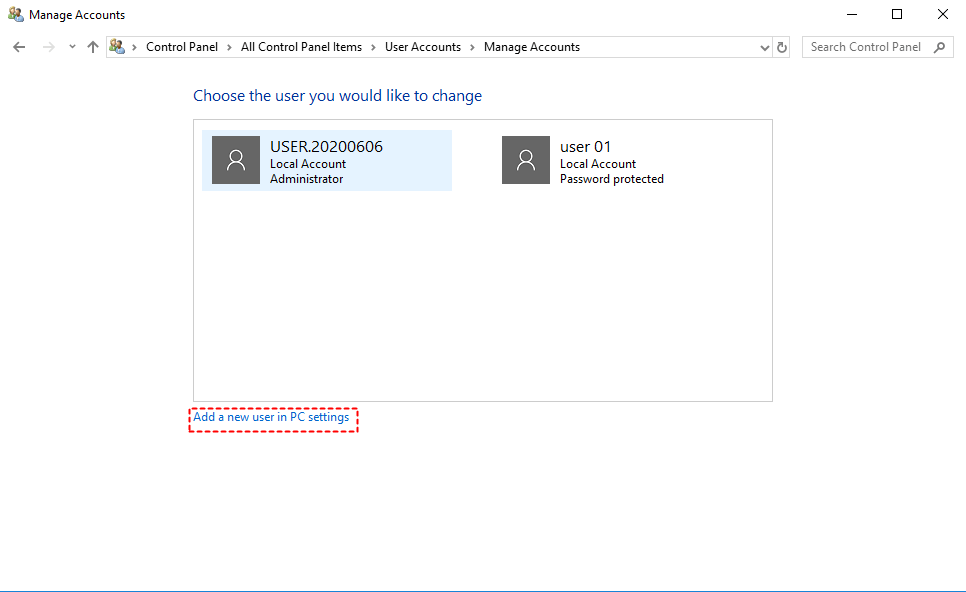Expand chevron before Control Panel breadcrumb
This screenshot has width=966, height=592.
tap(134, 47)
